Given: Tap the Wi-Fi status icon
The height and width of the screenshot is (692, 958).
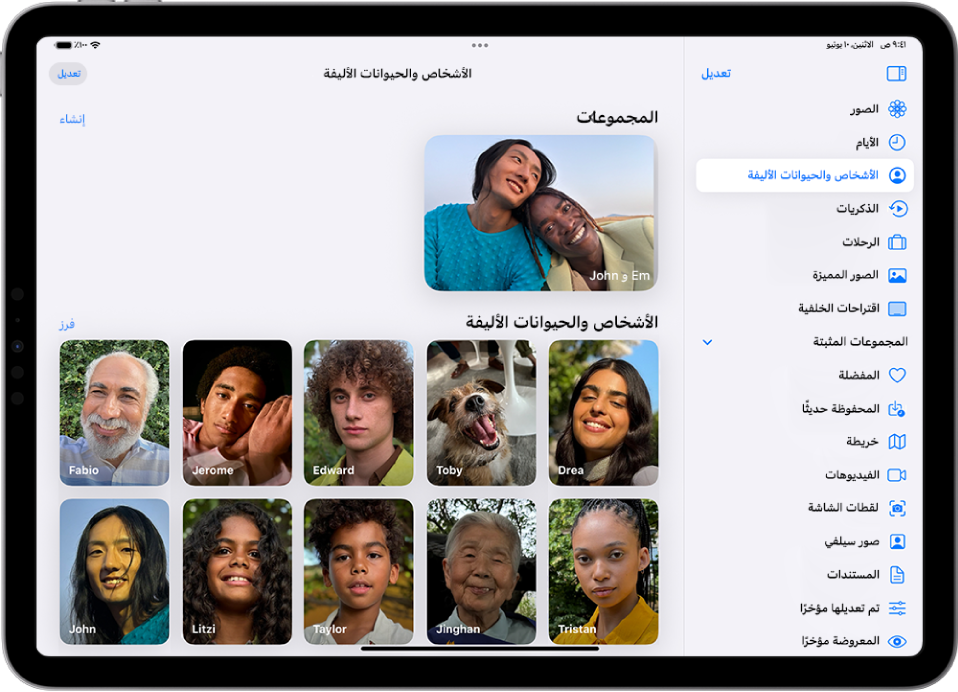Looking at the screenshot, I should coord(95,45).
